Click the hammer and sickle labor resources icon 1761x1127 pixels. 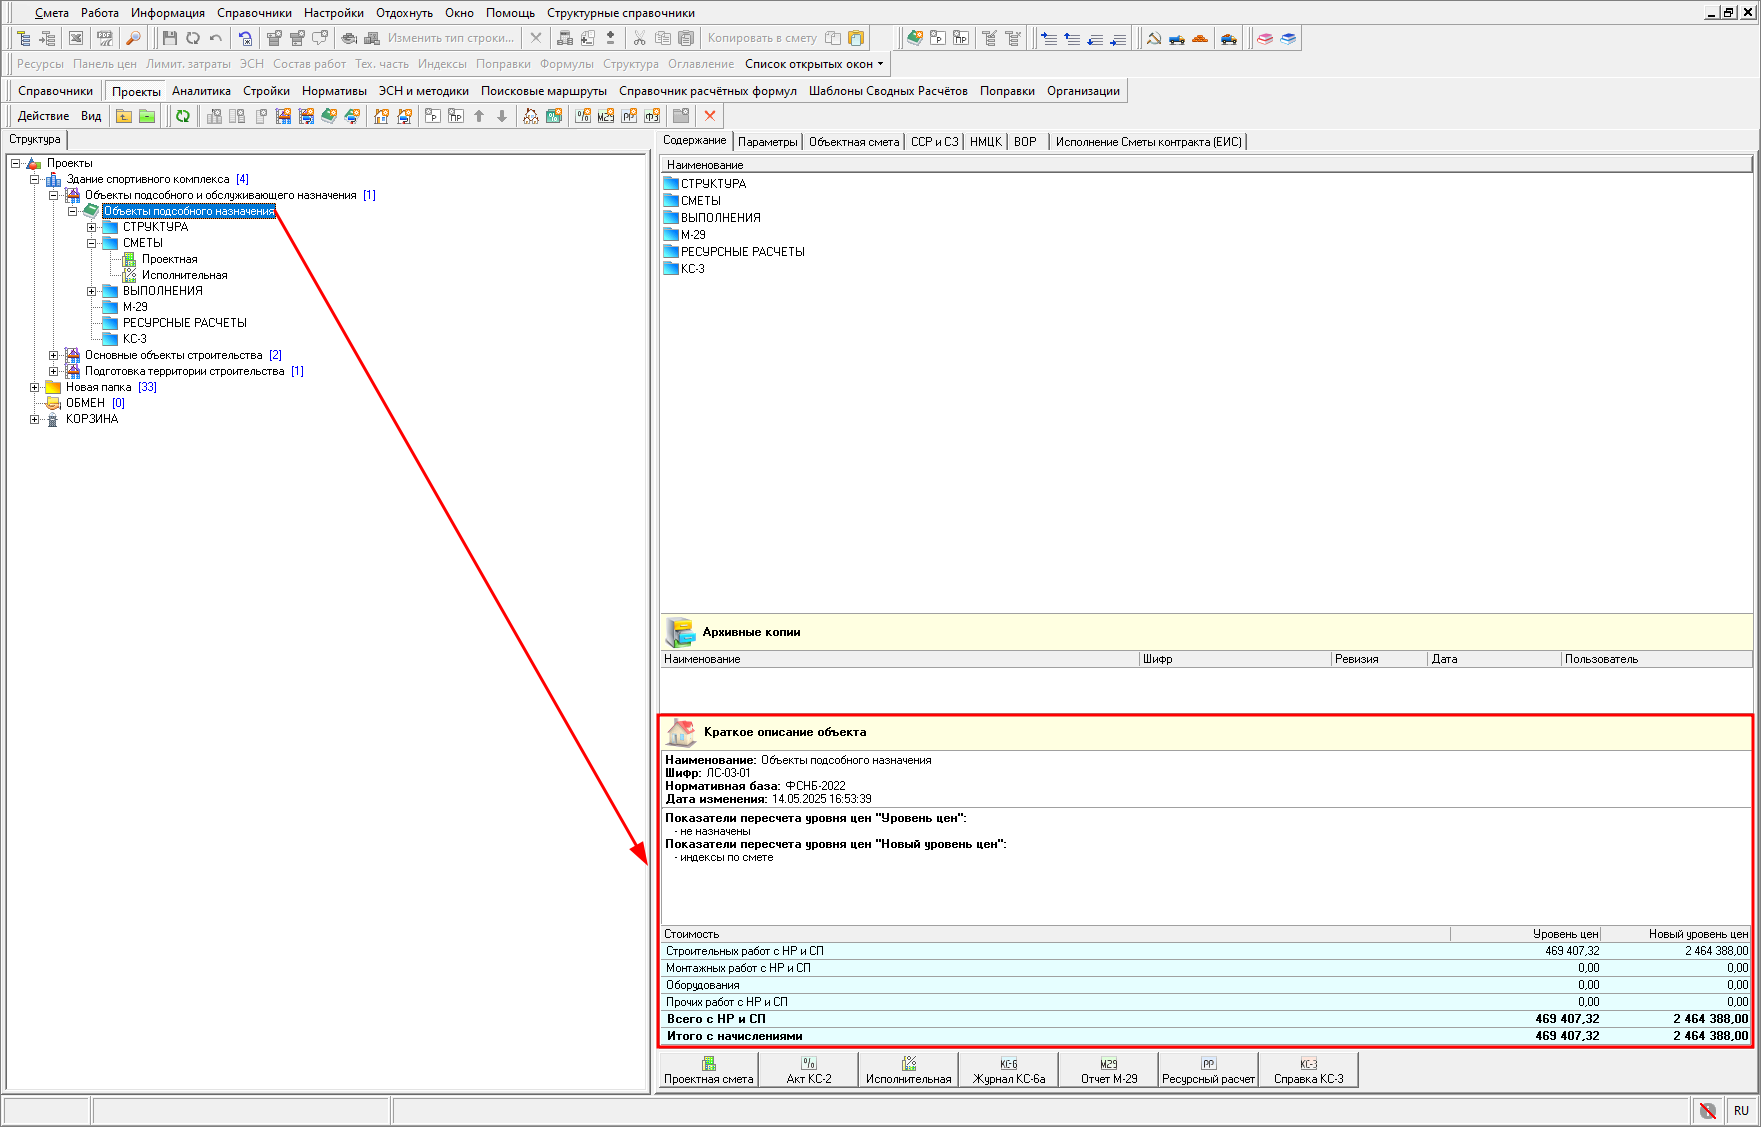coord(1154,38)
